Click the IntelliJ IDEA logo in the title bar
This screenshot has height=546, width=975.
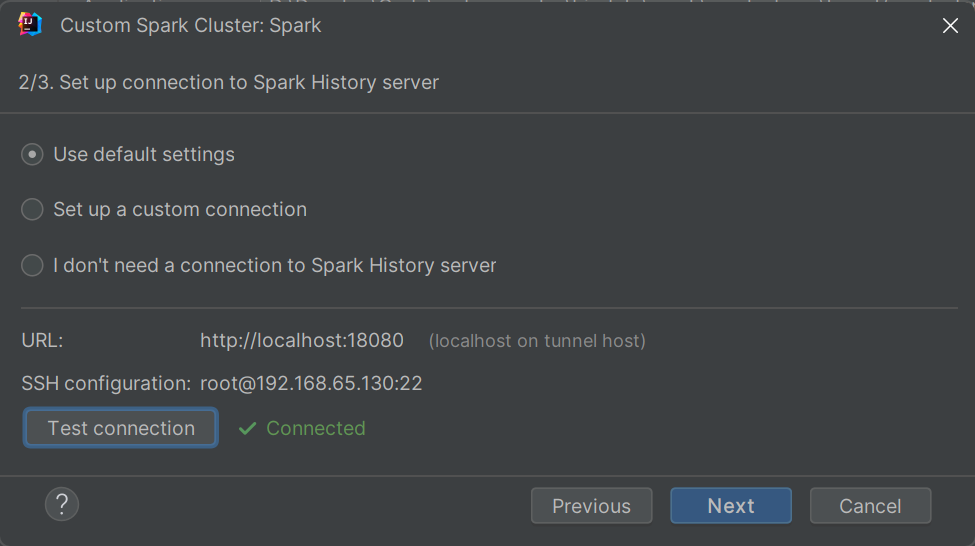point(30,25)
